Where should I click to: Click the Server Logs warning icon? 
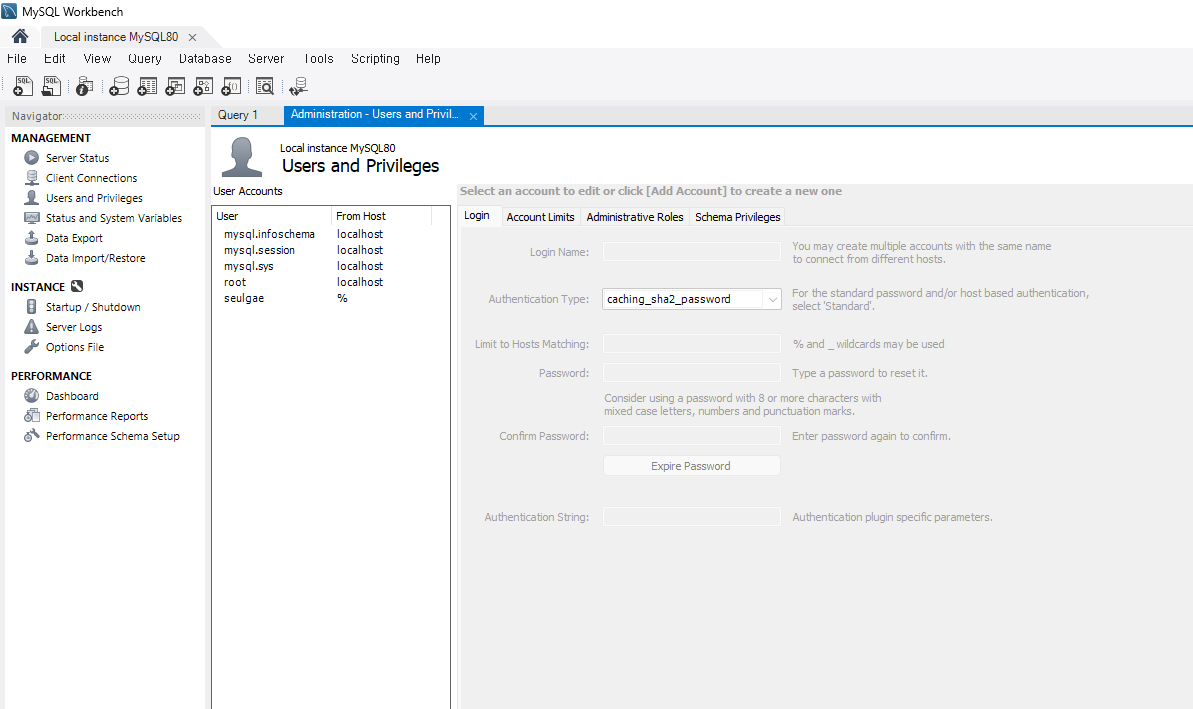(x=31, y=326)
